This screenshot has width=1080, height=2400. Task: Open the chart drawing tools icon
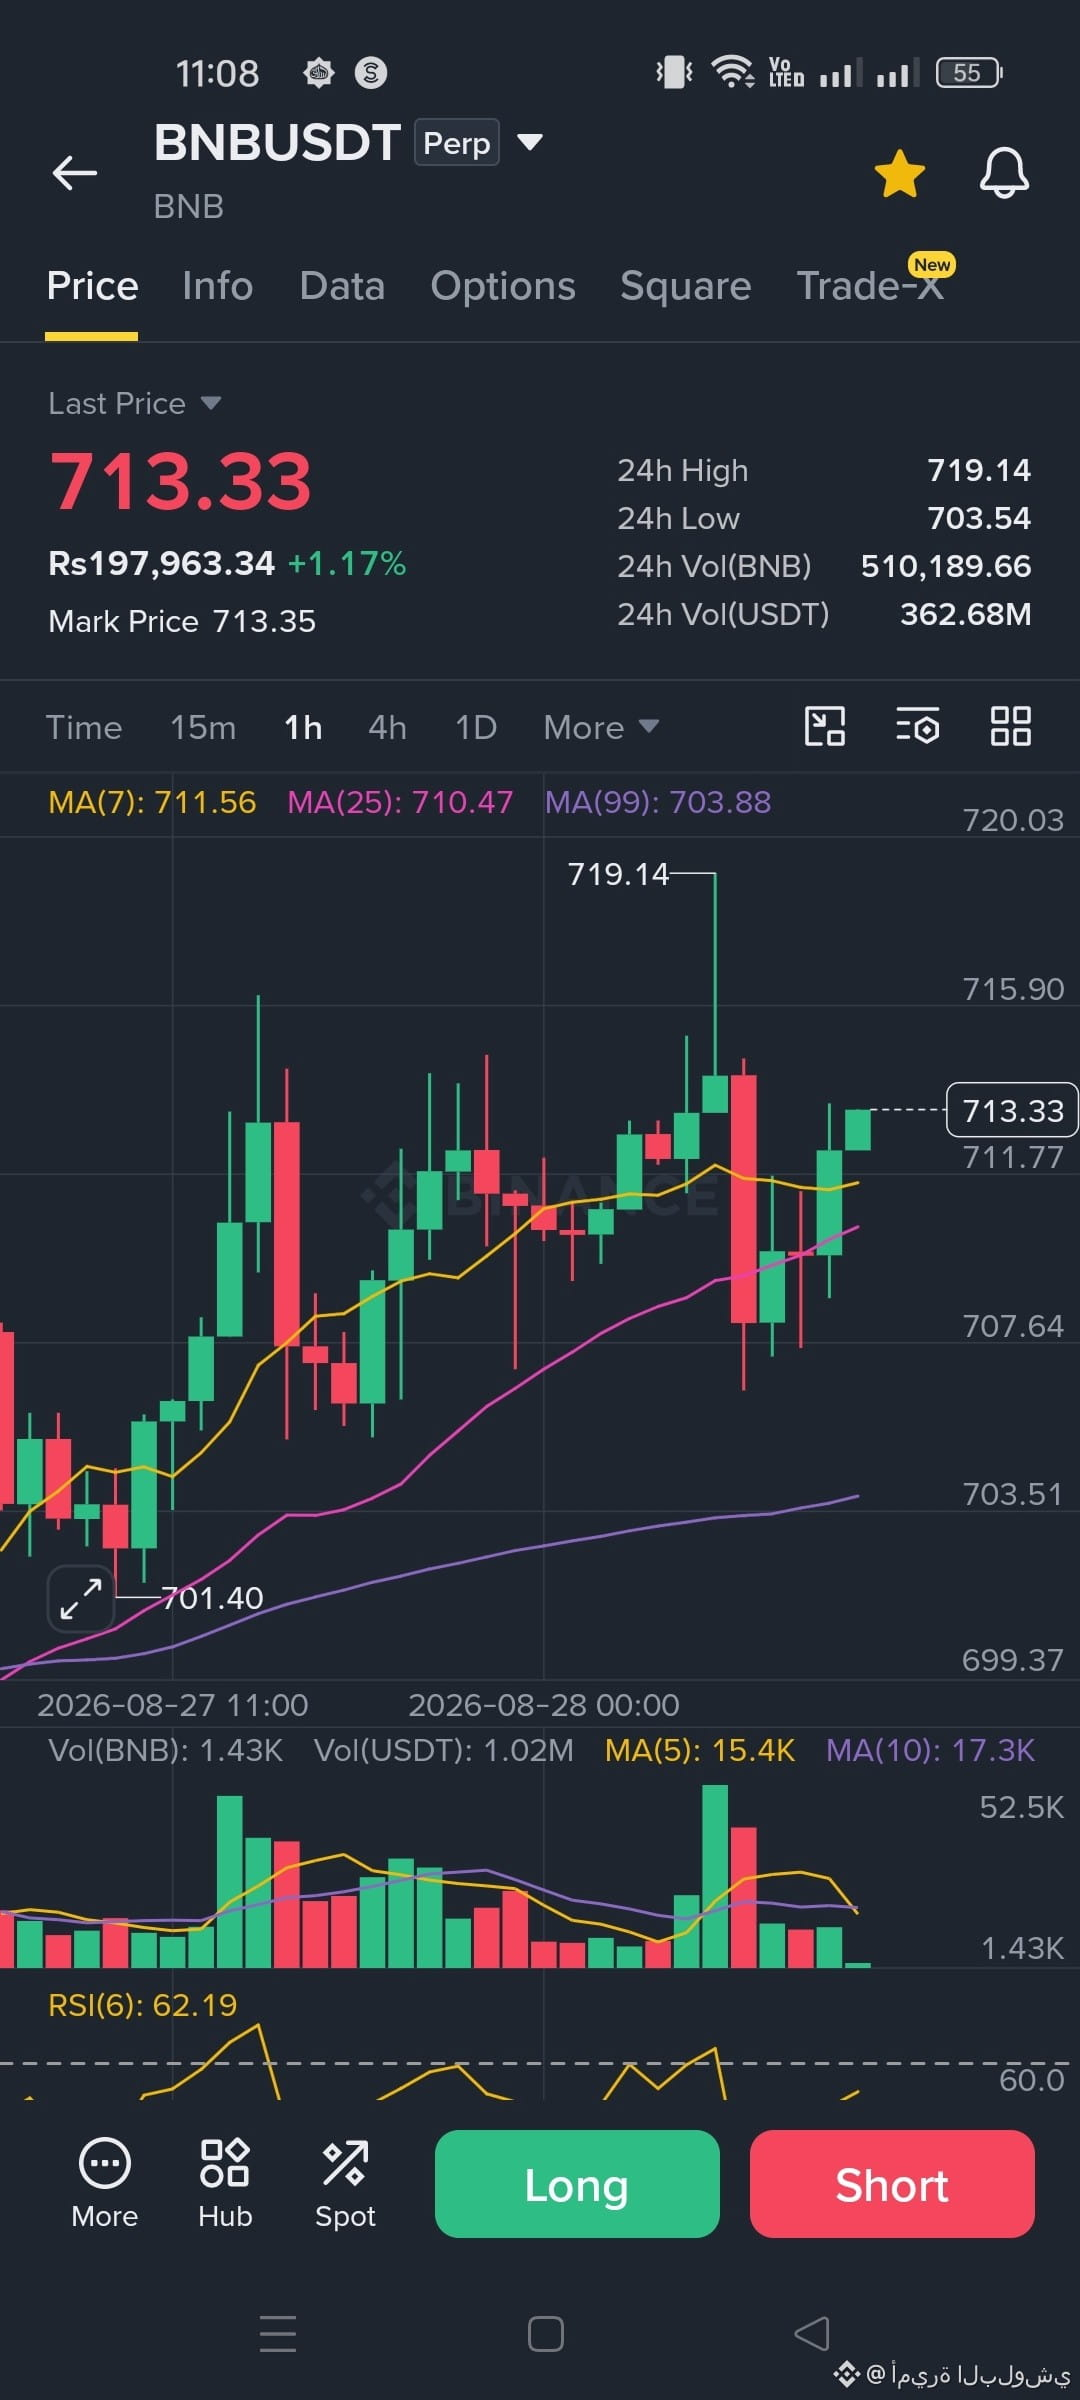[x=825, y=726]
